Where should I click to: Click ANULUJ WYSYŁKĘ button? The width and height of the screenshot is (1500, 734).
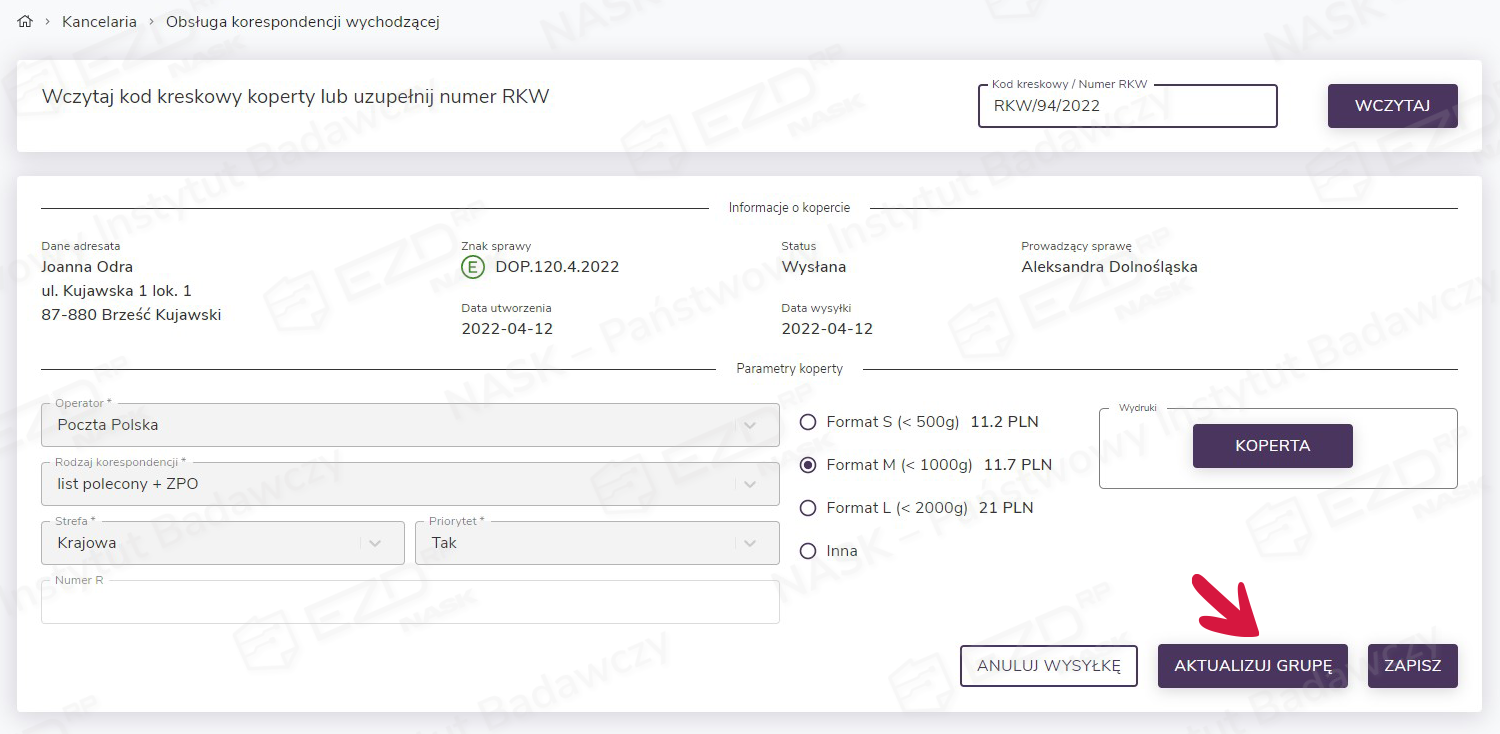[x=1048, y=666]
